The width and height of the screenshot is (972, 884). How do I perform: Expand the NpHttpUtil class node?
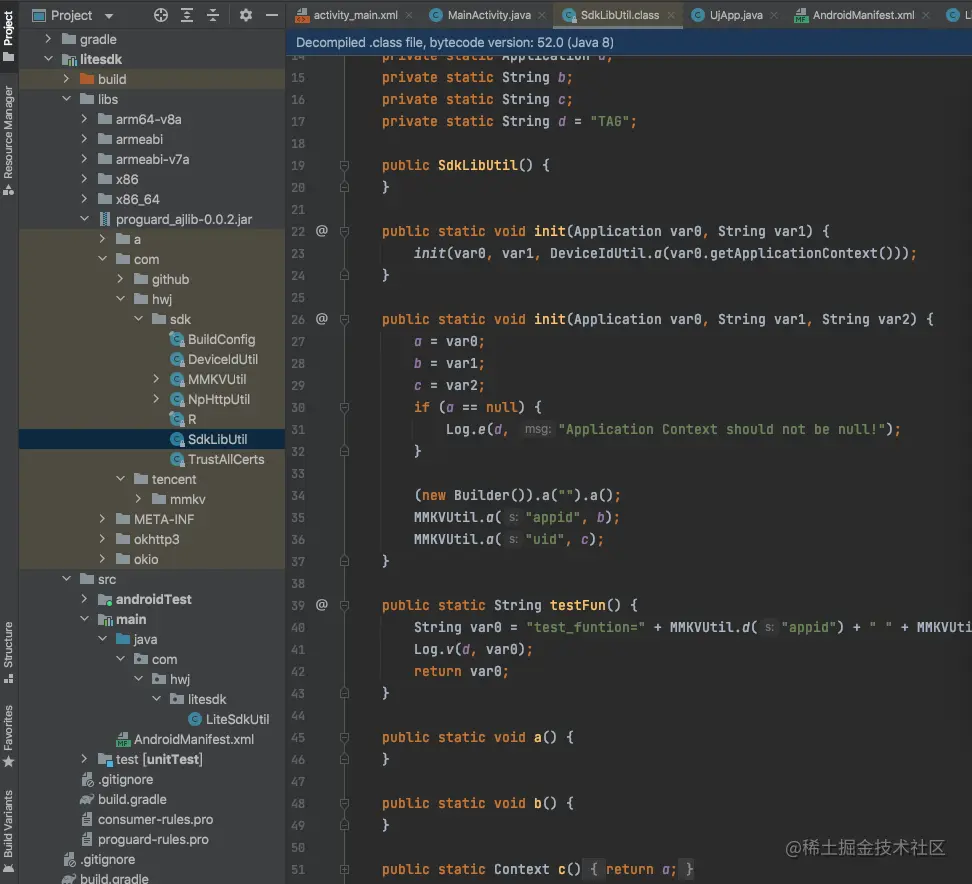pyautogui.click(x=156, y=399)
